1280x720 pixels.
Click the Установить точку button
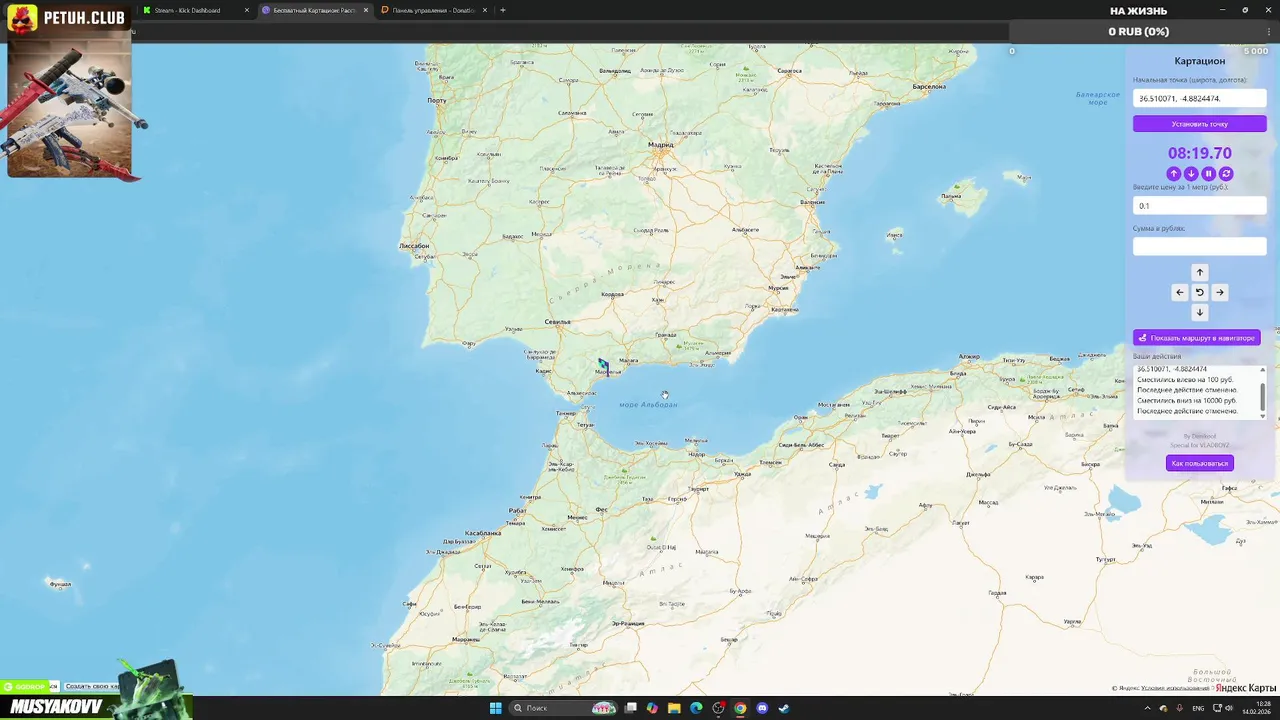click(x=1200, y=124)
